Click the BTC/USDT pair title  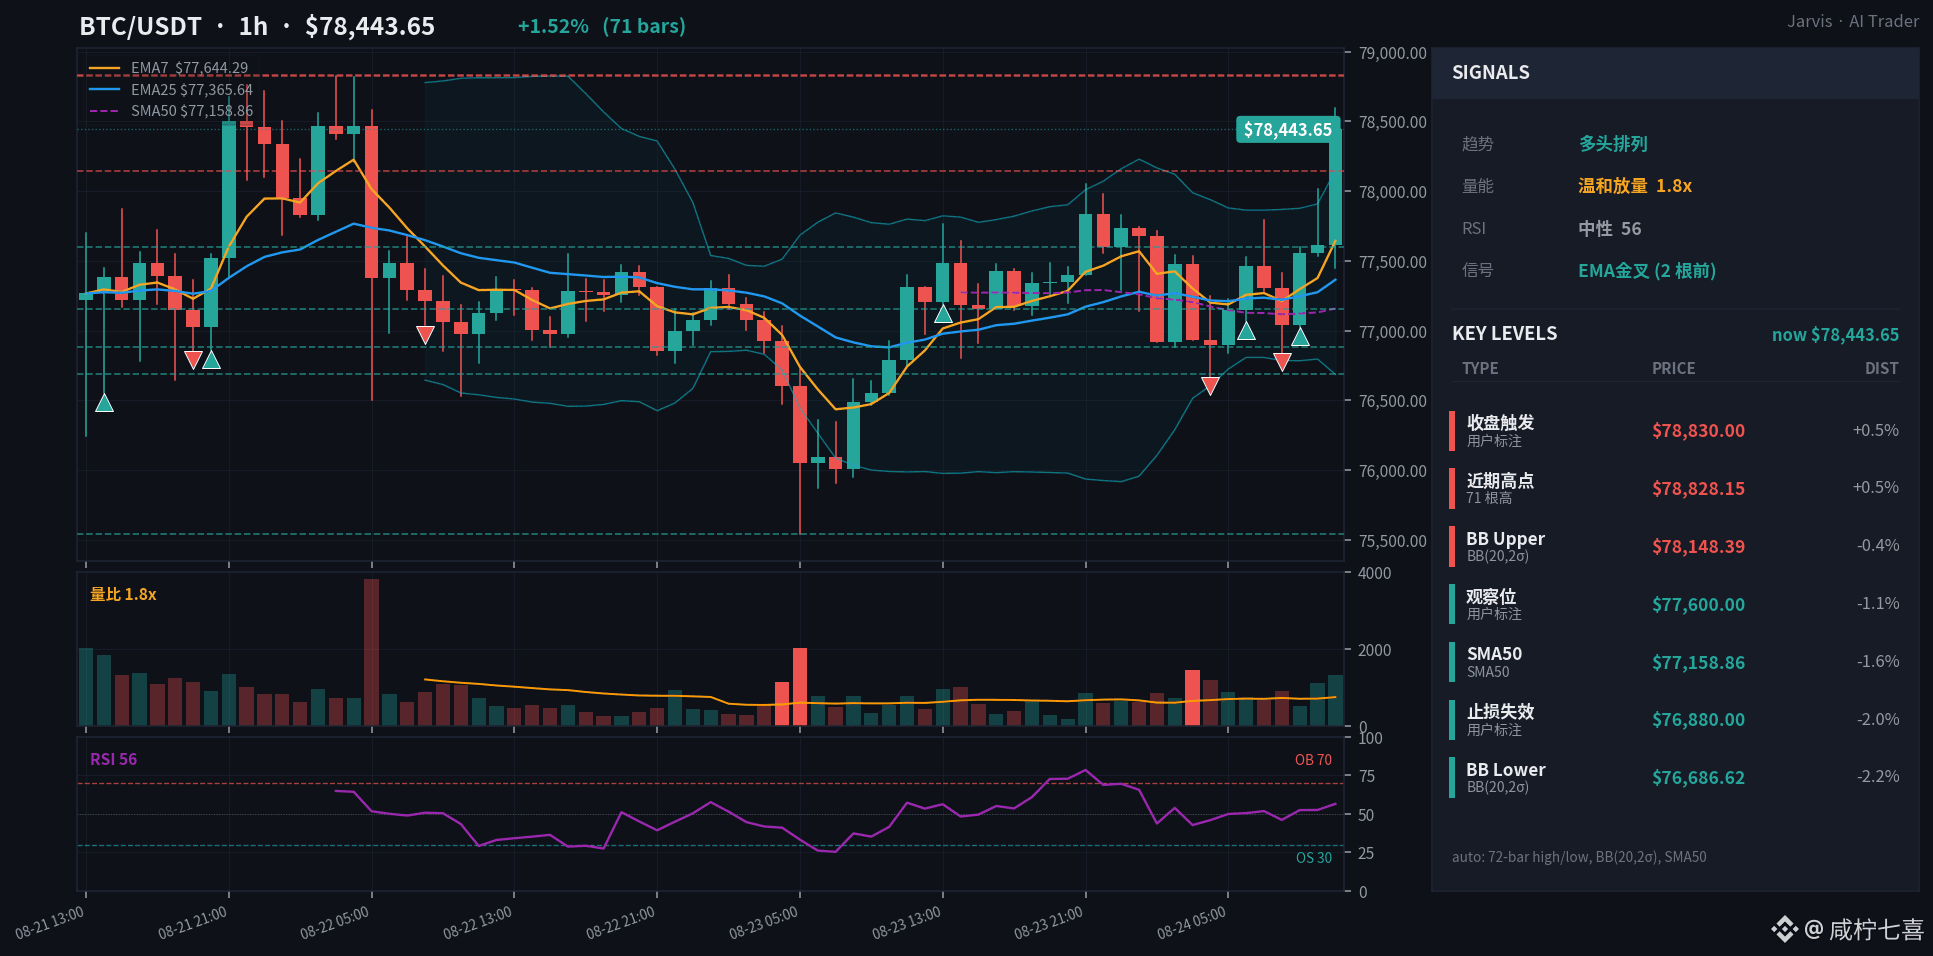pos(140,26)
